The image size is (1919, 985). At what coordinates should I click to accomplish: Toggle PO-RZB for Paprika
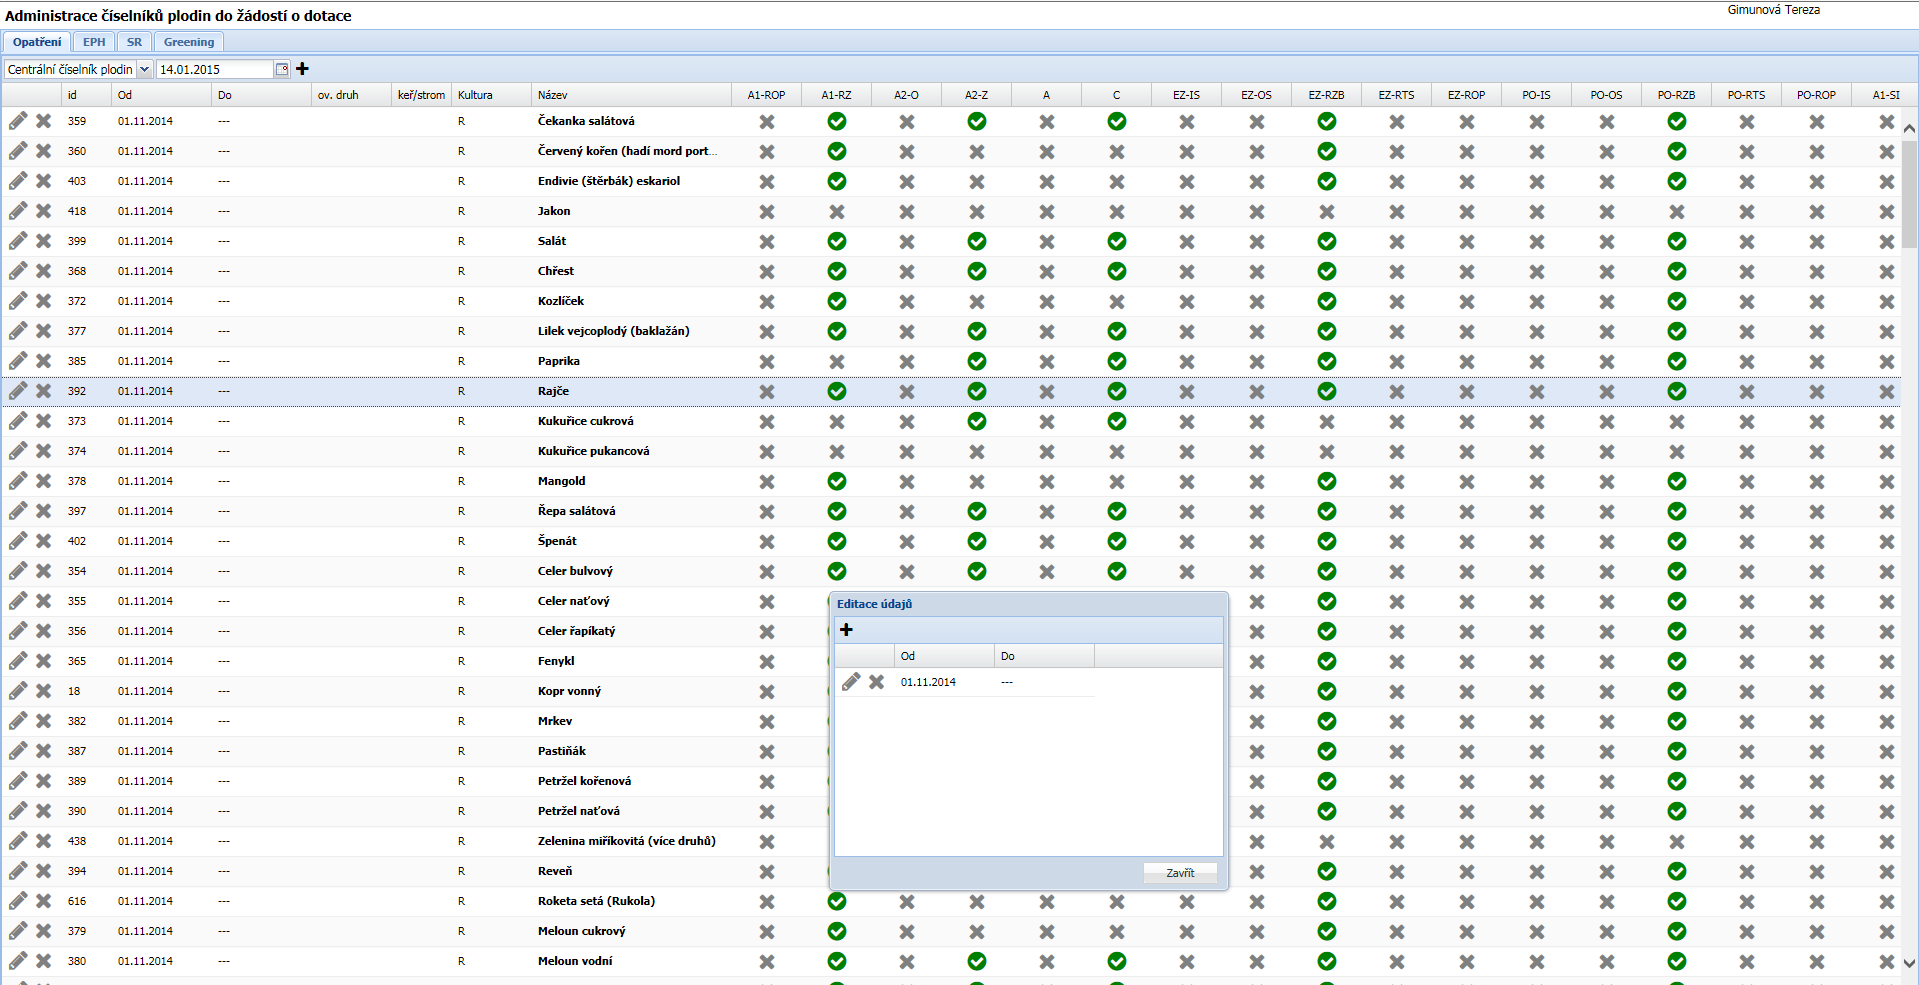pyautogui.click(x=1677, y=361)
